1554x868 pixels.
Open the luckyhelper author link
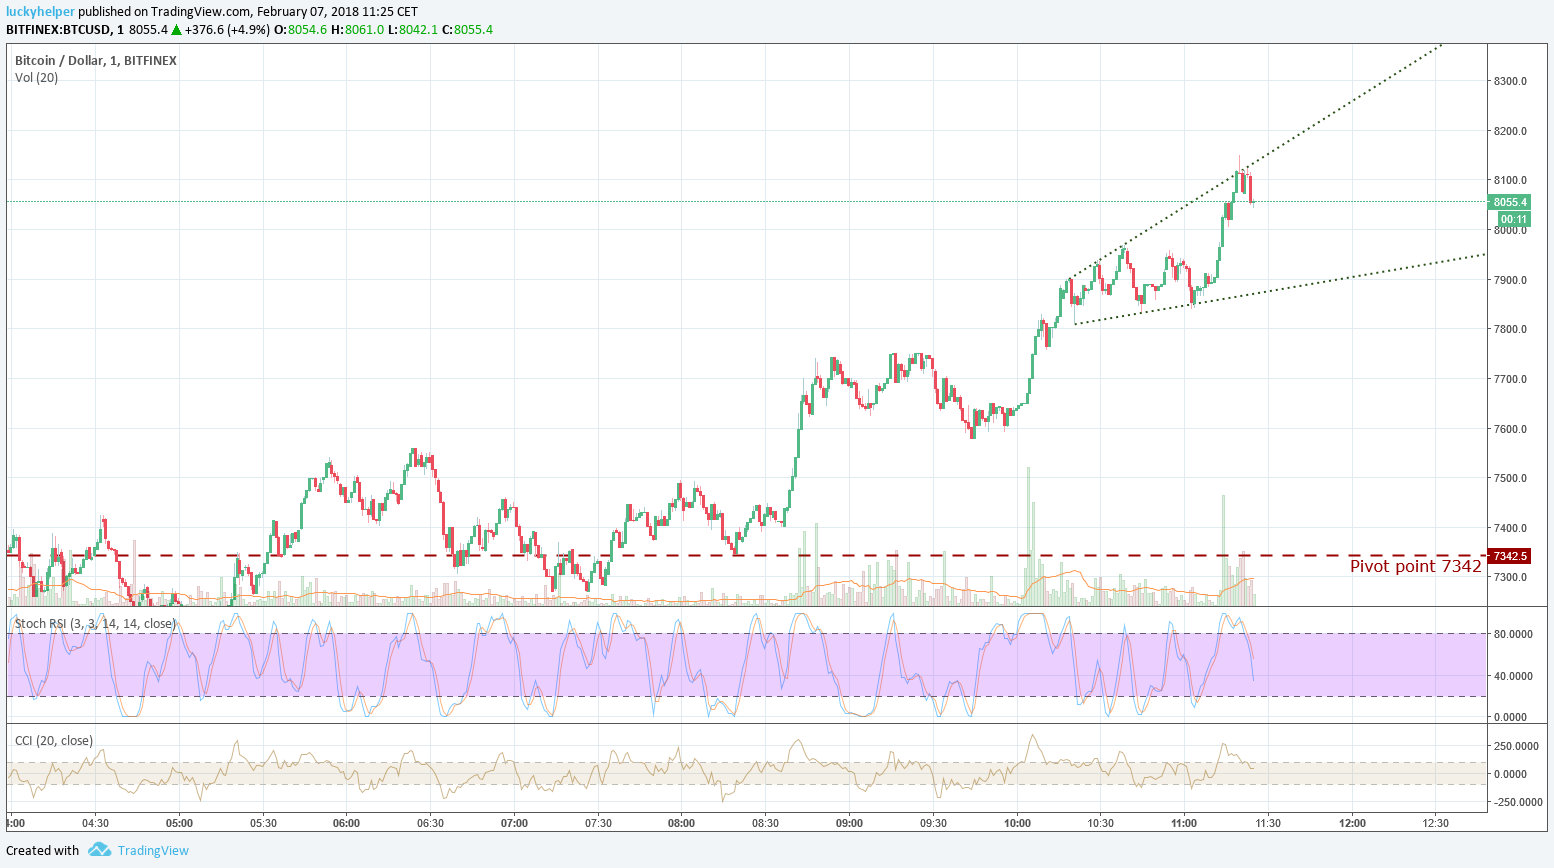coord(40,12)
